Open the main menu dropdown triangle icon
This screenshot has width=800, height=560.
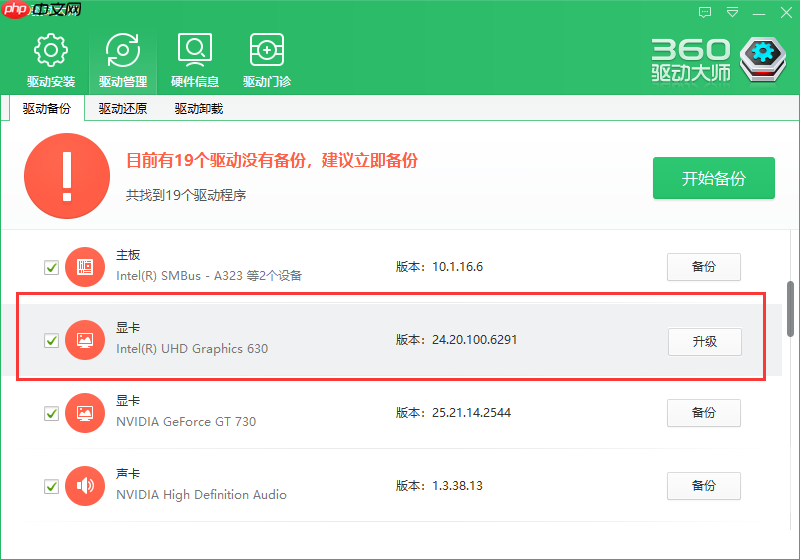pos(732,12)
